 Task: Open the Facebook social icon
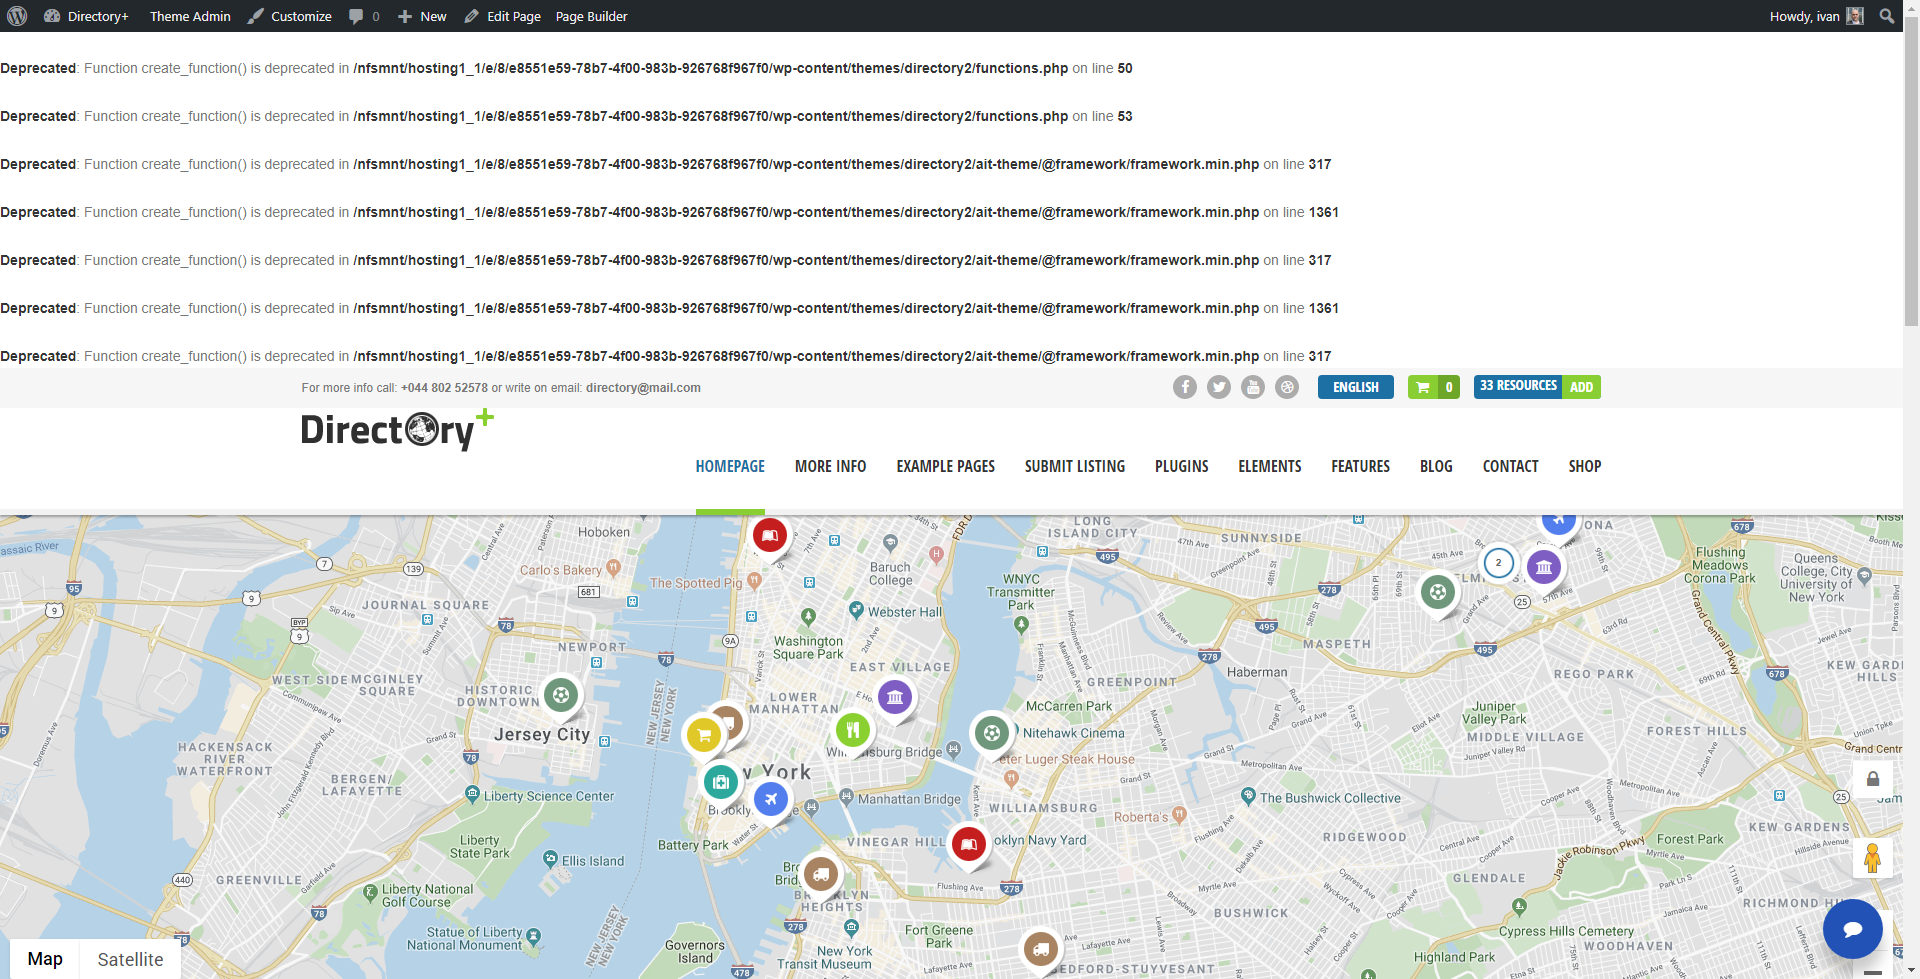[x=1185, y=387]
